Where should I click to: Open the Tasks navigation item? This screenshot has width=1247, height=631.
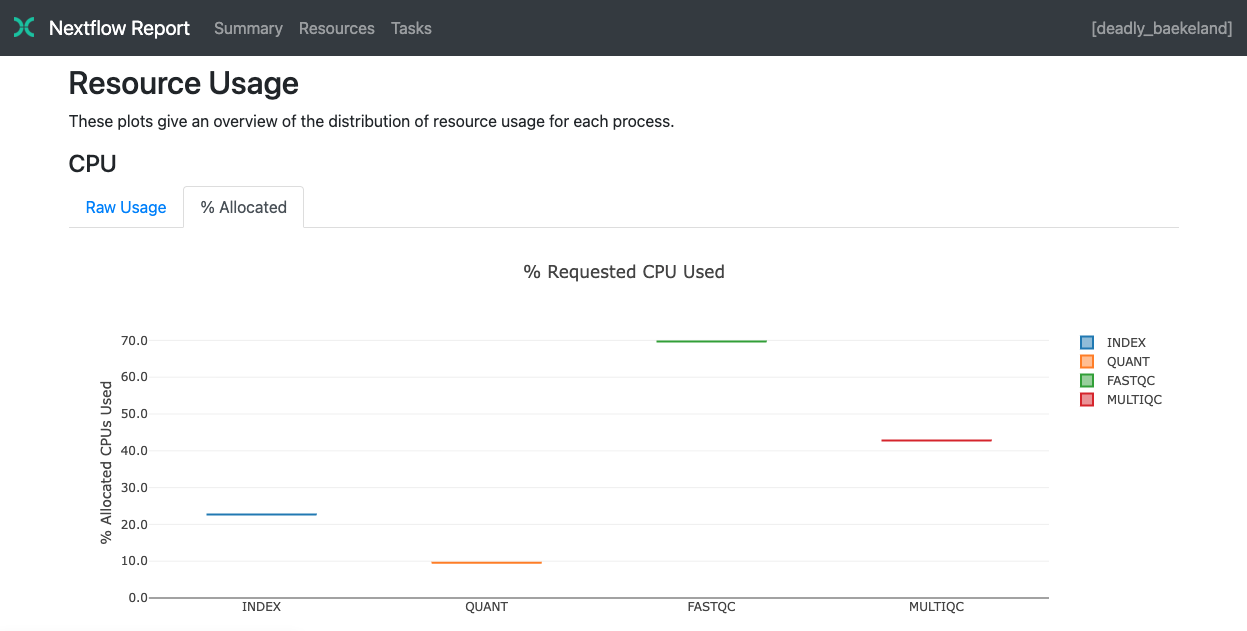411,28
